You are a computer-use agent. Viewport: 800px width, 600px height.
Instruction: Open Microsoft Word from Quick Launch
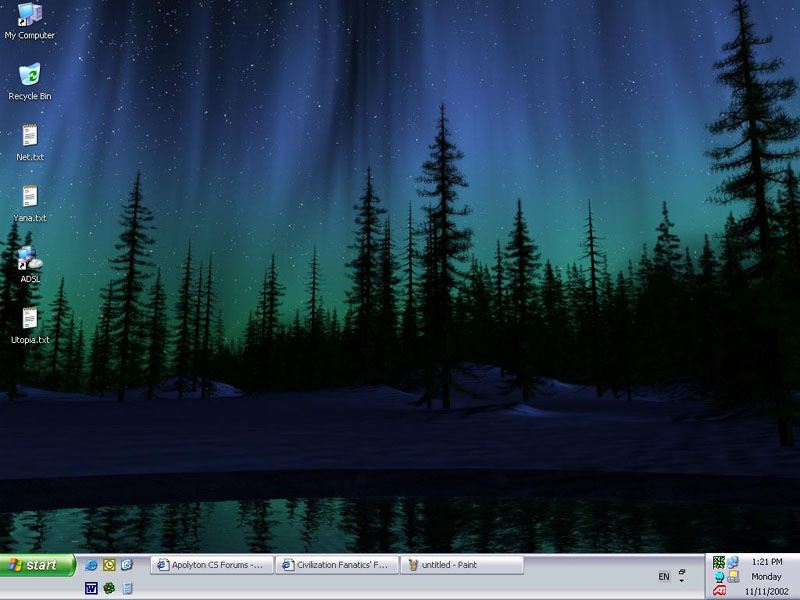[91, 588]
